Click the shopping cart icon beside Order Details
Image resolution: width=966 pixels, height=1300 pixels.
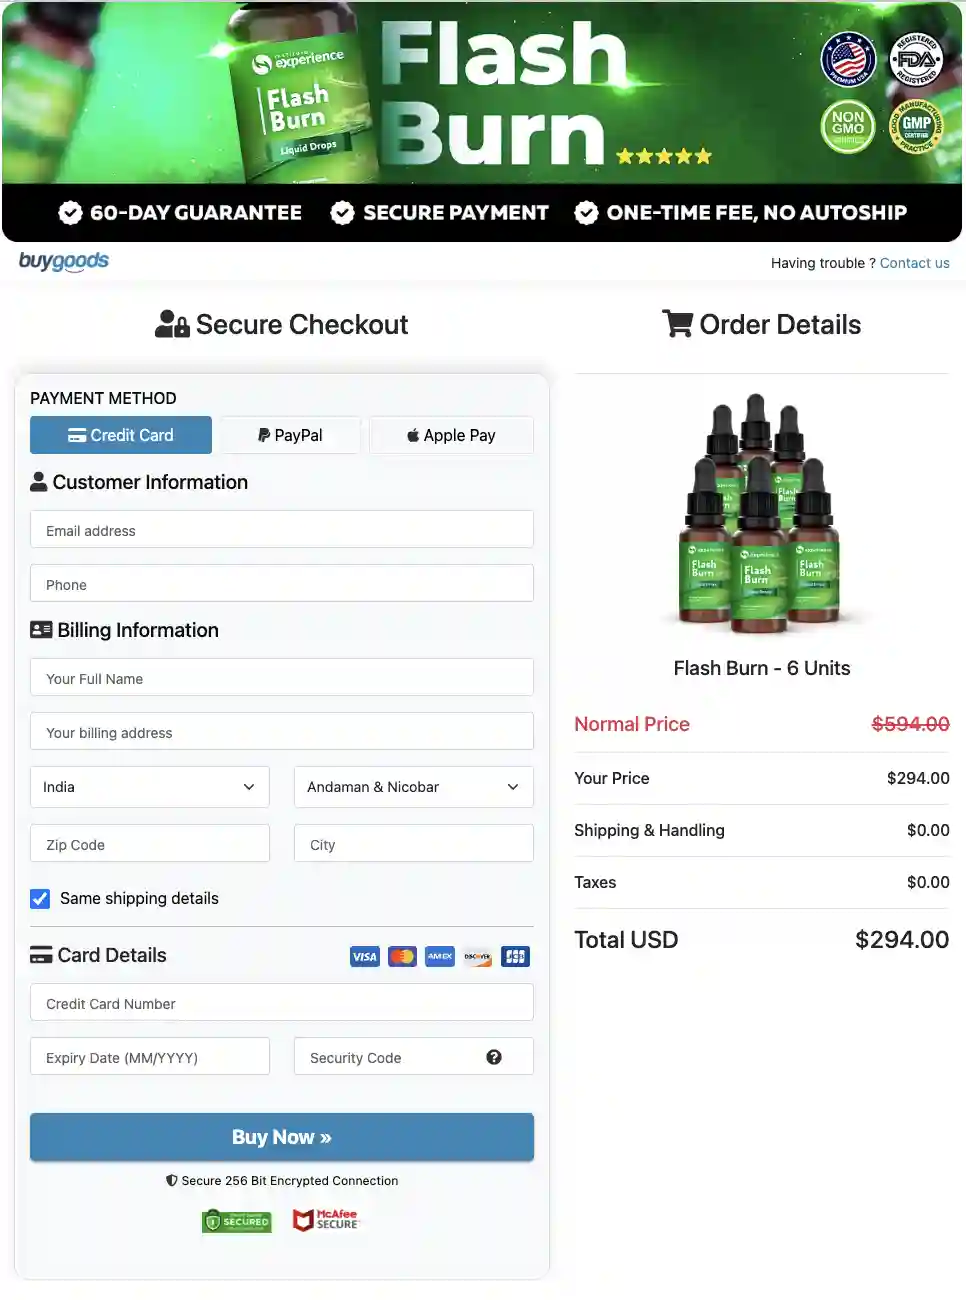[x=678, y=323]
